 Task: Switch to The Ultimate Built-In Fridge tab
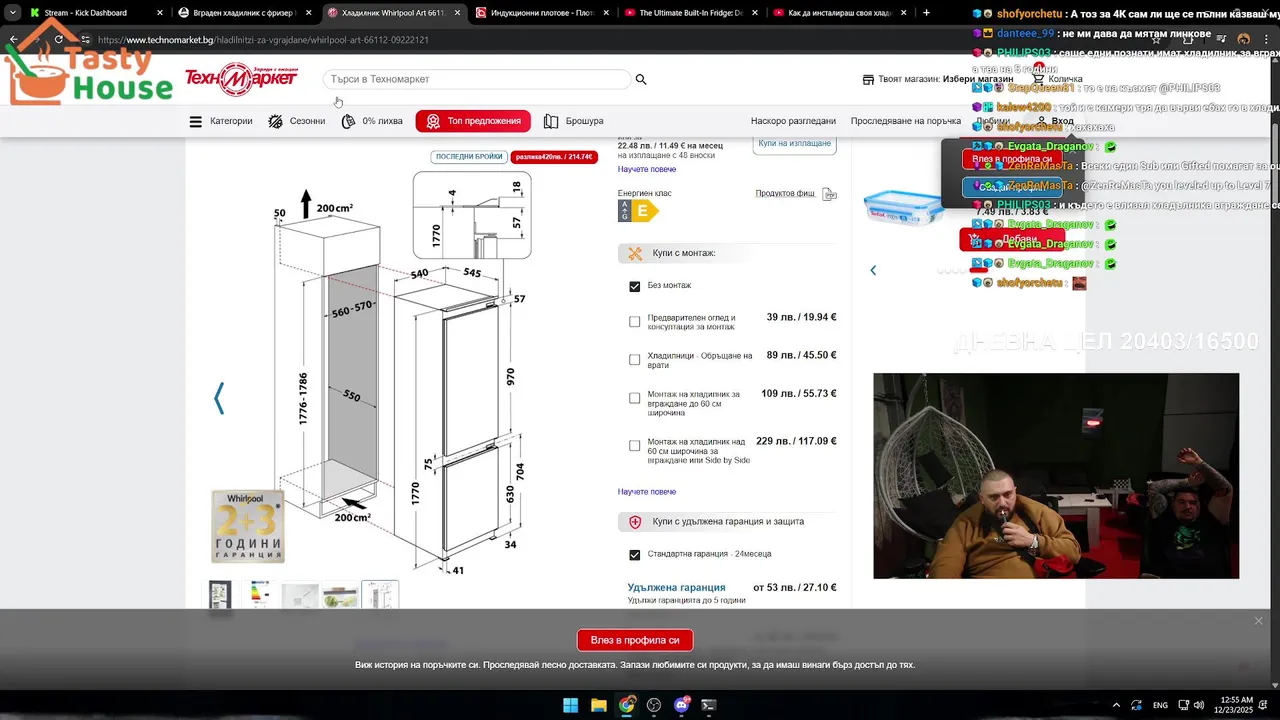point(691,13)
